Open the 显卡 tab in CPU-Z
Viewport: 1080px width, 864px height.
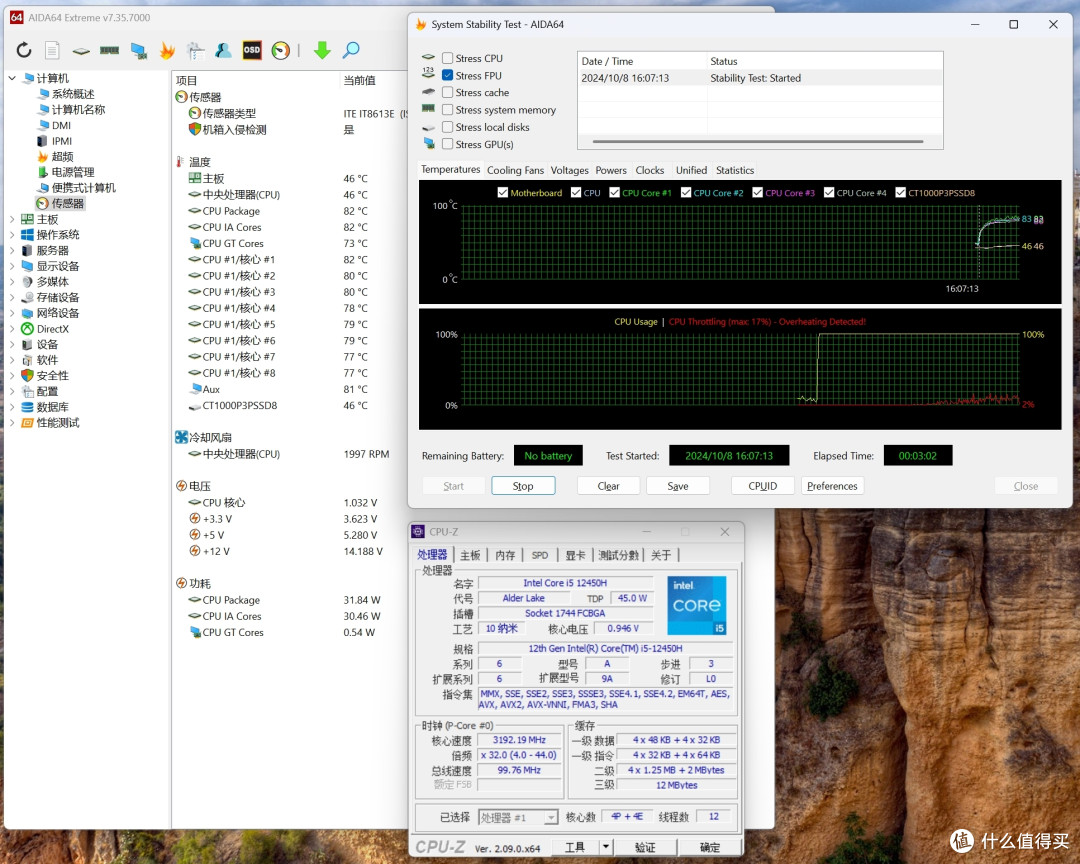click(575, 555)
